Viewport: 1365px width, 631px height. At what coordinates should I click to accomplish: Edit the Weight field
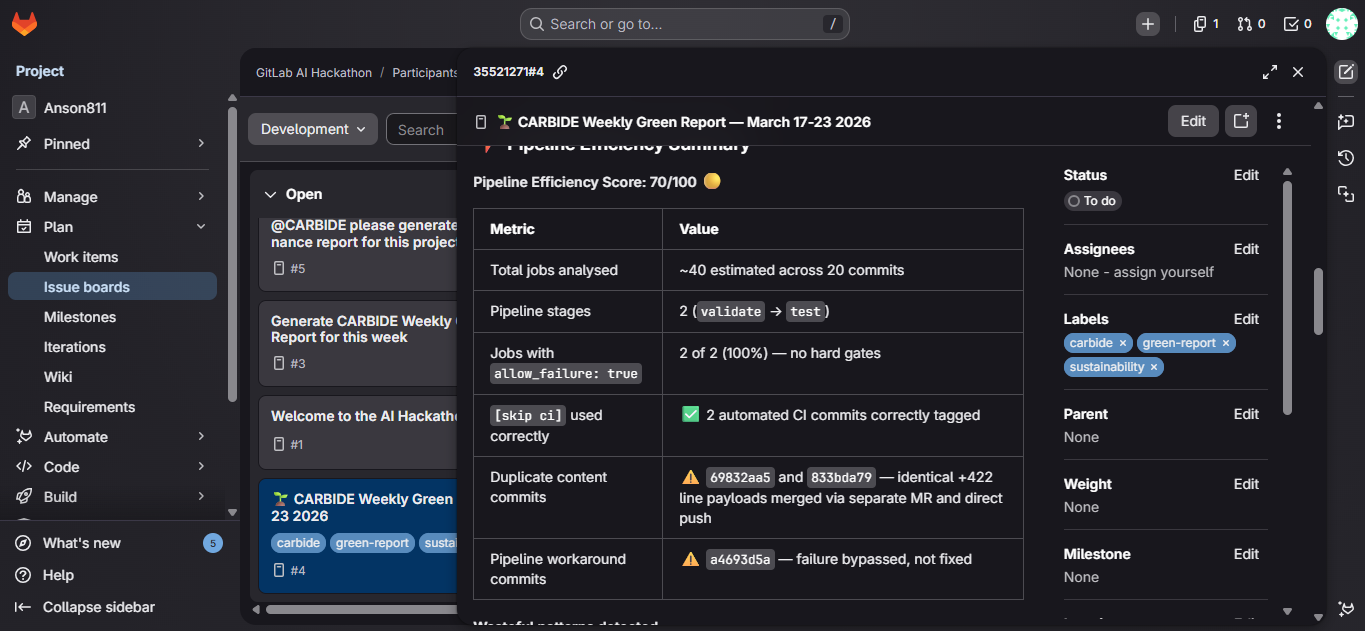point(1246,484)
